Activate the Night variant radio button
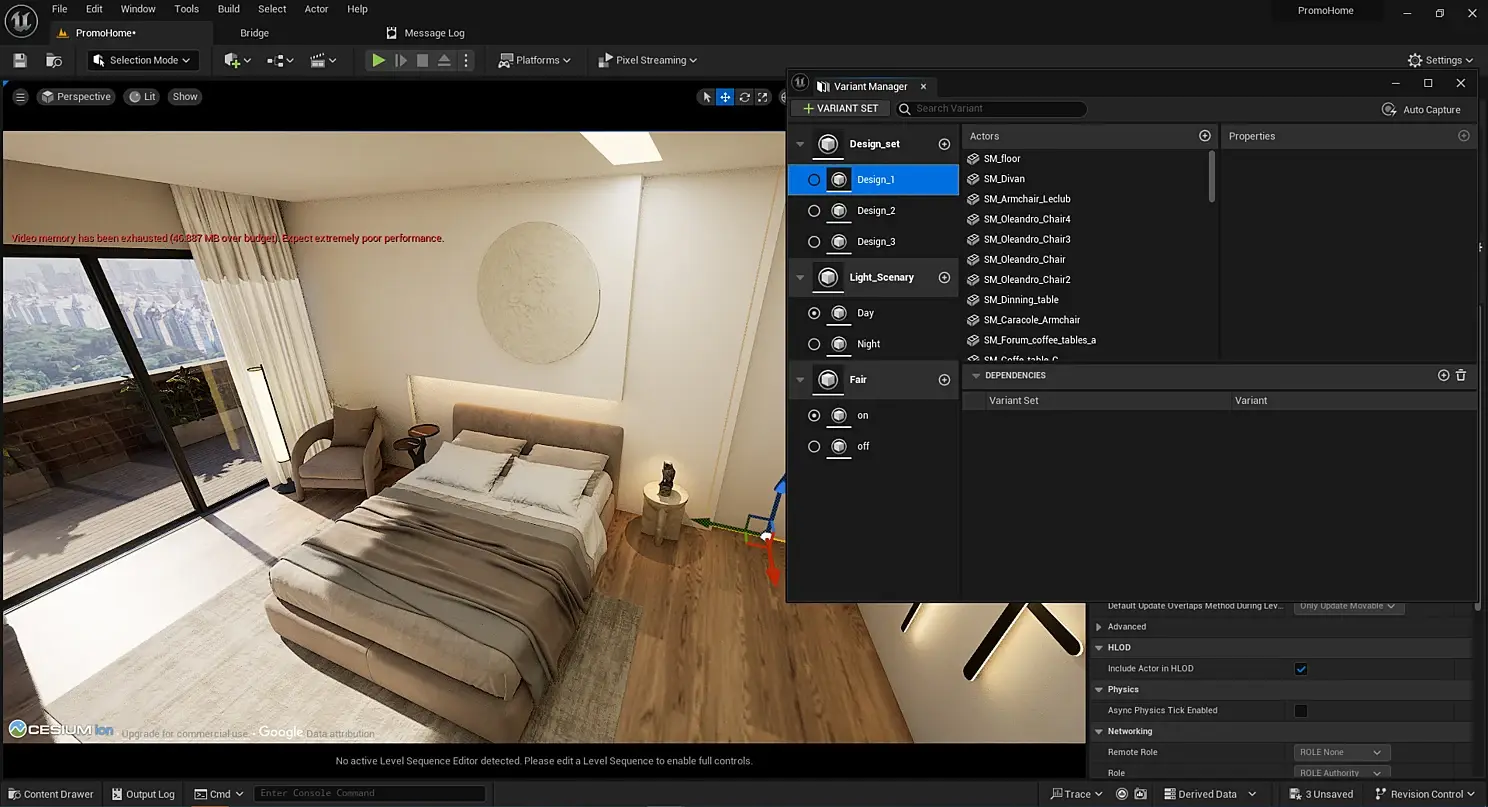The height and width of the screenshot is (807, 1488). pos(814,344)
